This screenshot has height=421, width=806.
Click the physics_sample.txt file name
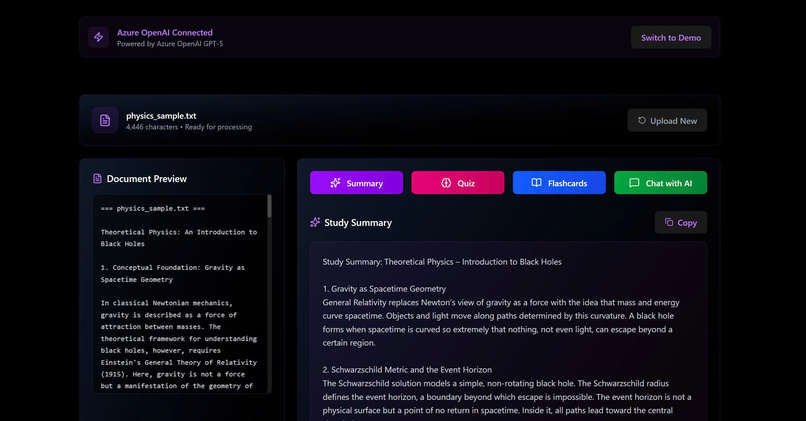coord(161,116)
